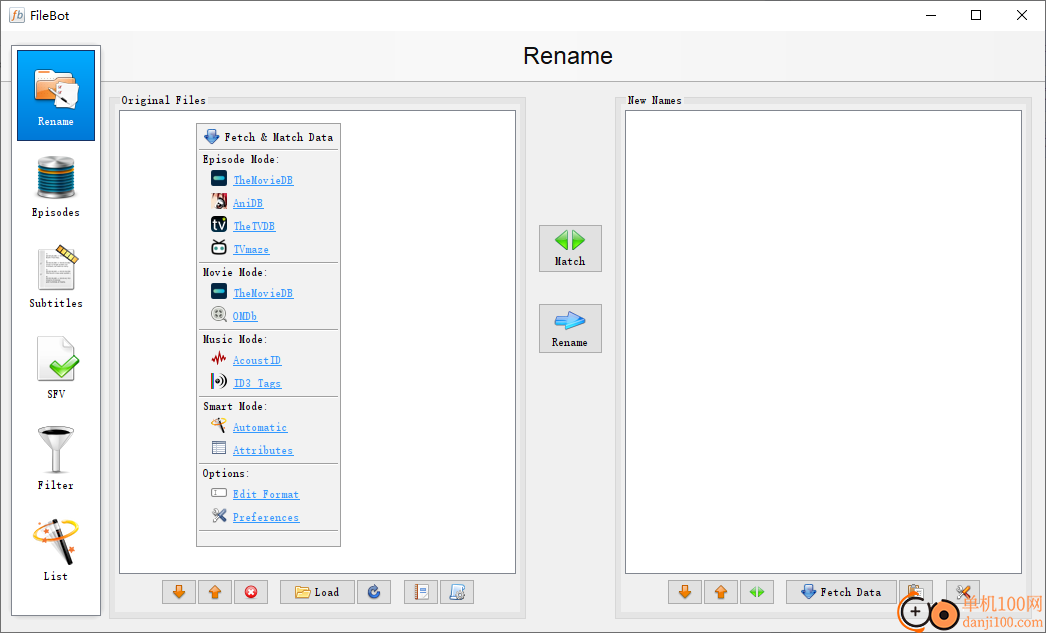The height and width of the screenshot is (633, 1046).
Task: Select AniDB as episode data source
Action: (x=247, y=203)
